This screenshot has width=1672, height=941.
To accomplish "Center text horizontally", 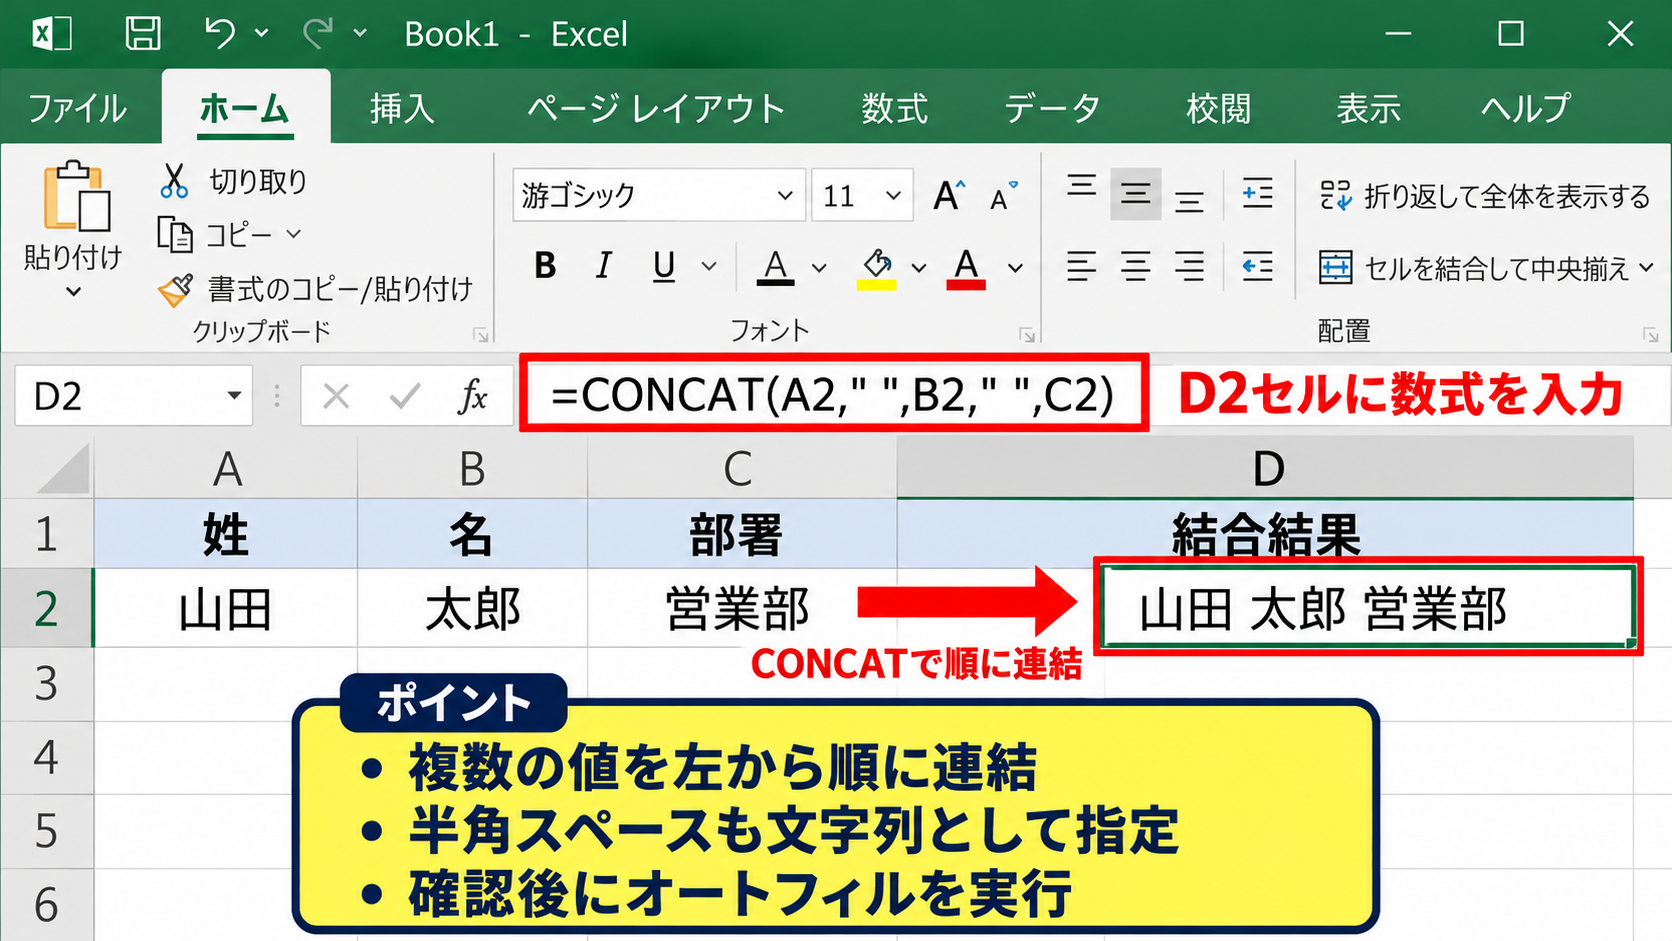I will click(x=1135, y=267).
